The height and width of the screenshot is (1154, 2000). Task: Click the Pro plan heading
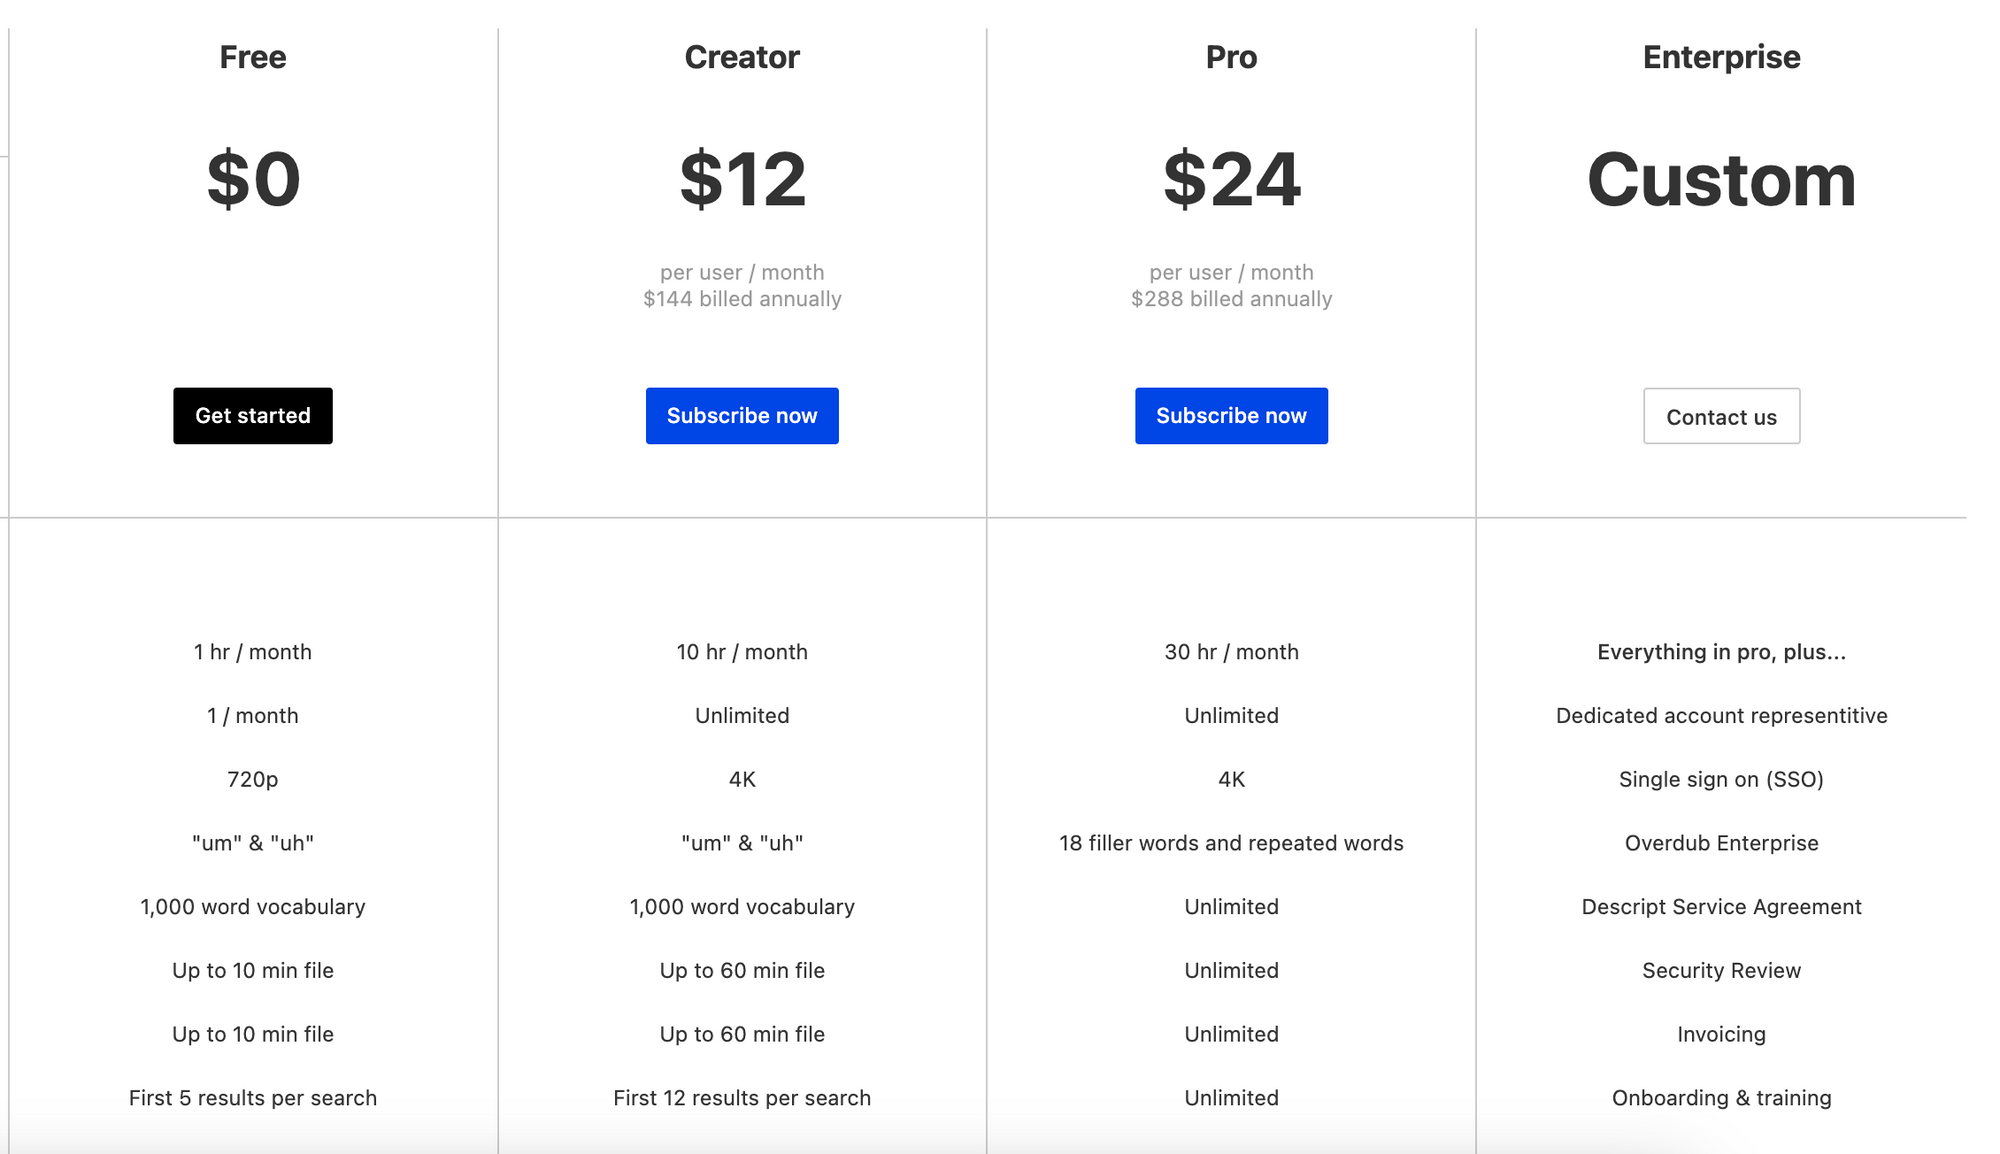pyautogui.click(x=1231, y=57)
